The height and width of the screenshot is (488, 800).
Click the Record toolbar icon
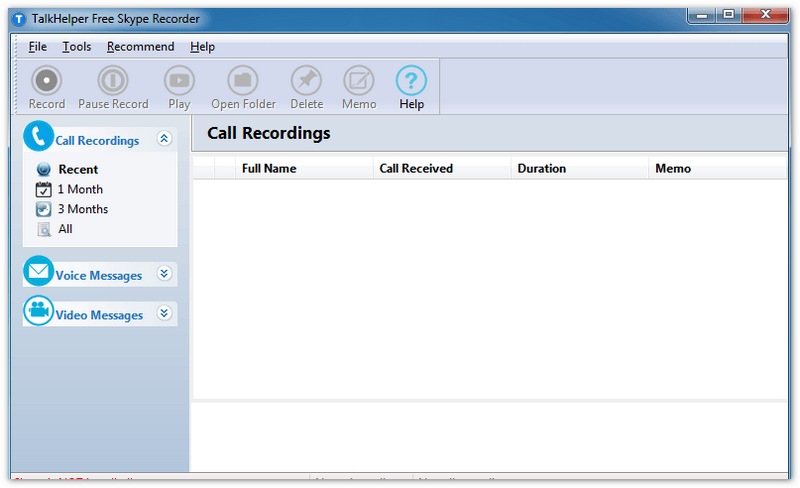point(46,80)
